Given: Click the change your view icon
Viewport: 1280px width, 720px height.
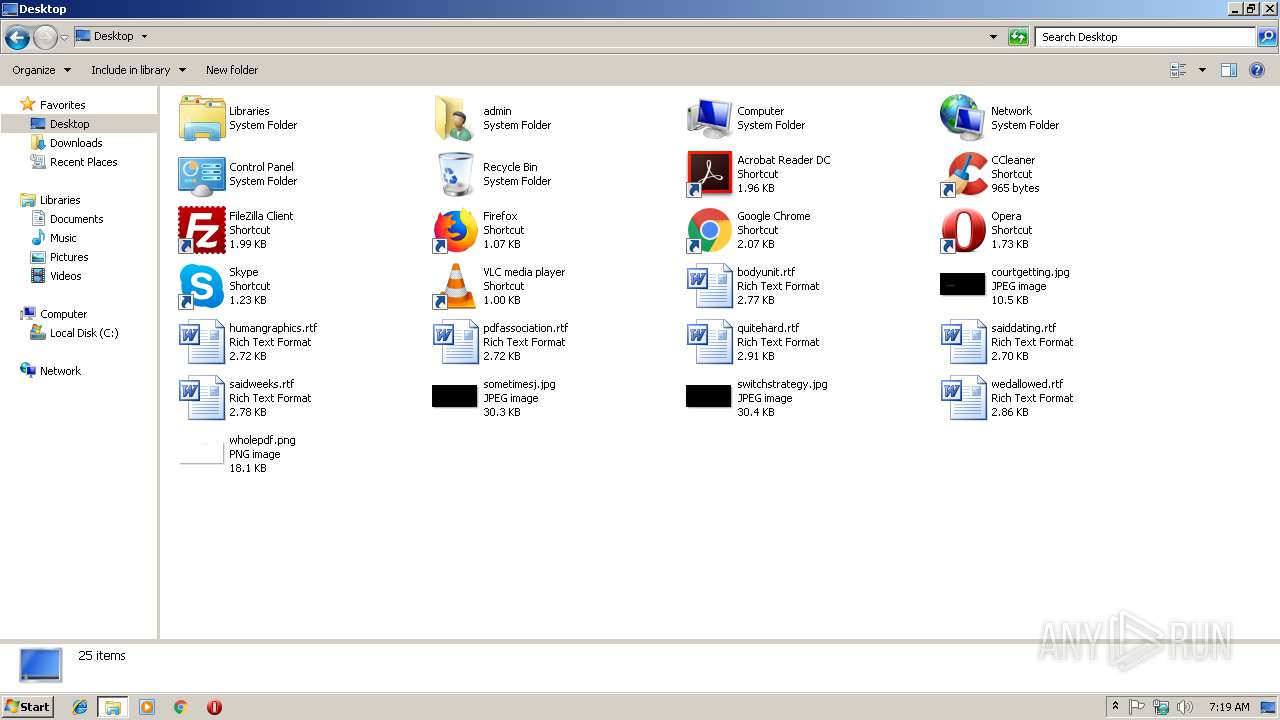Looking at the screenshot, I should pyautogui.click(x=1178, y=70).
